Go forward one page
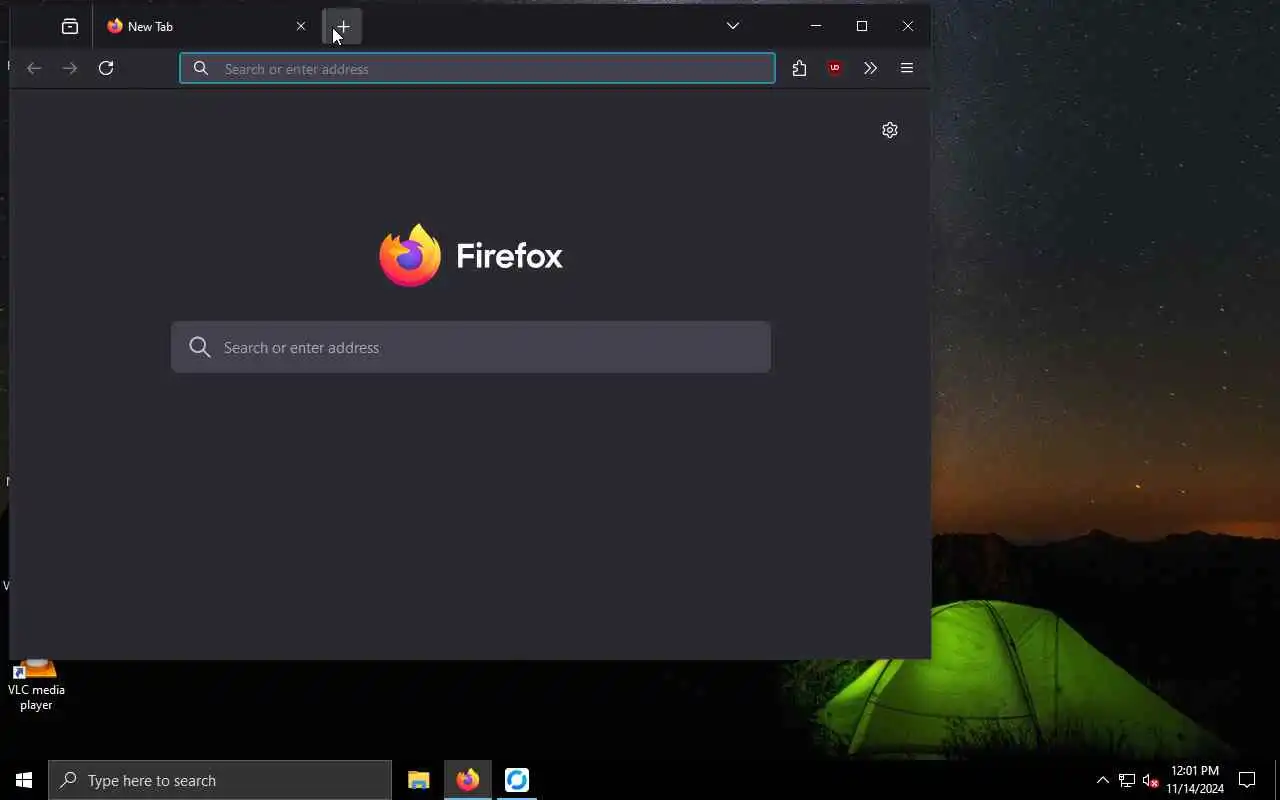 click(70, 68)
